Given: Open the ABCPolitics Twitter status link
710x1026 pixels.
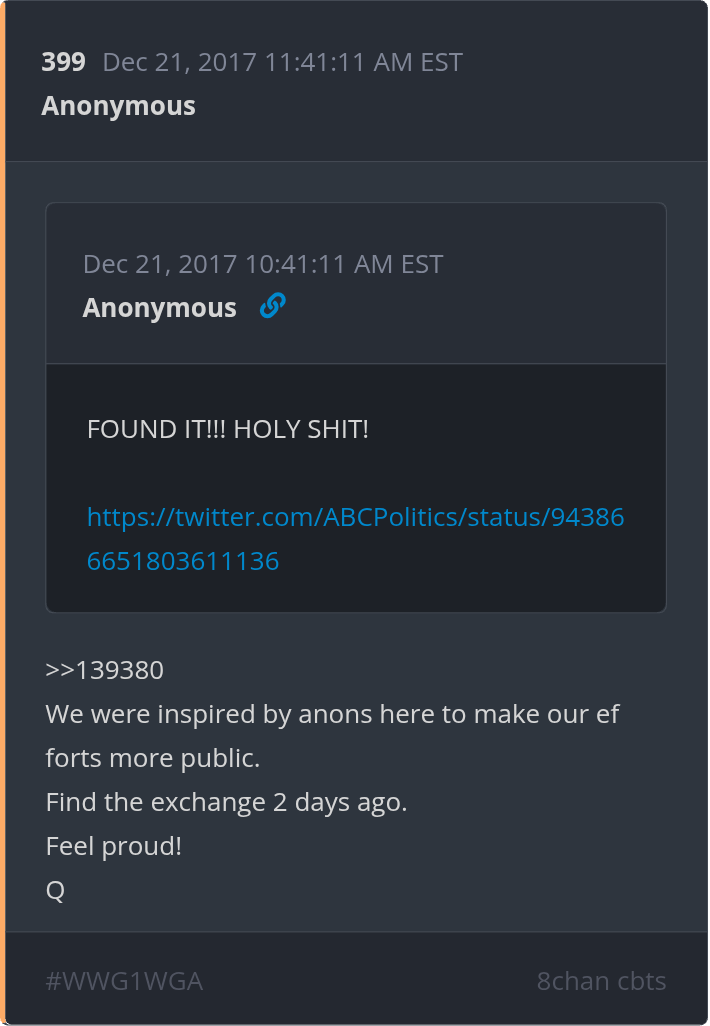Looking at the screenshot, I should [355, 518].
